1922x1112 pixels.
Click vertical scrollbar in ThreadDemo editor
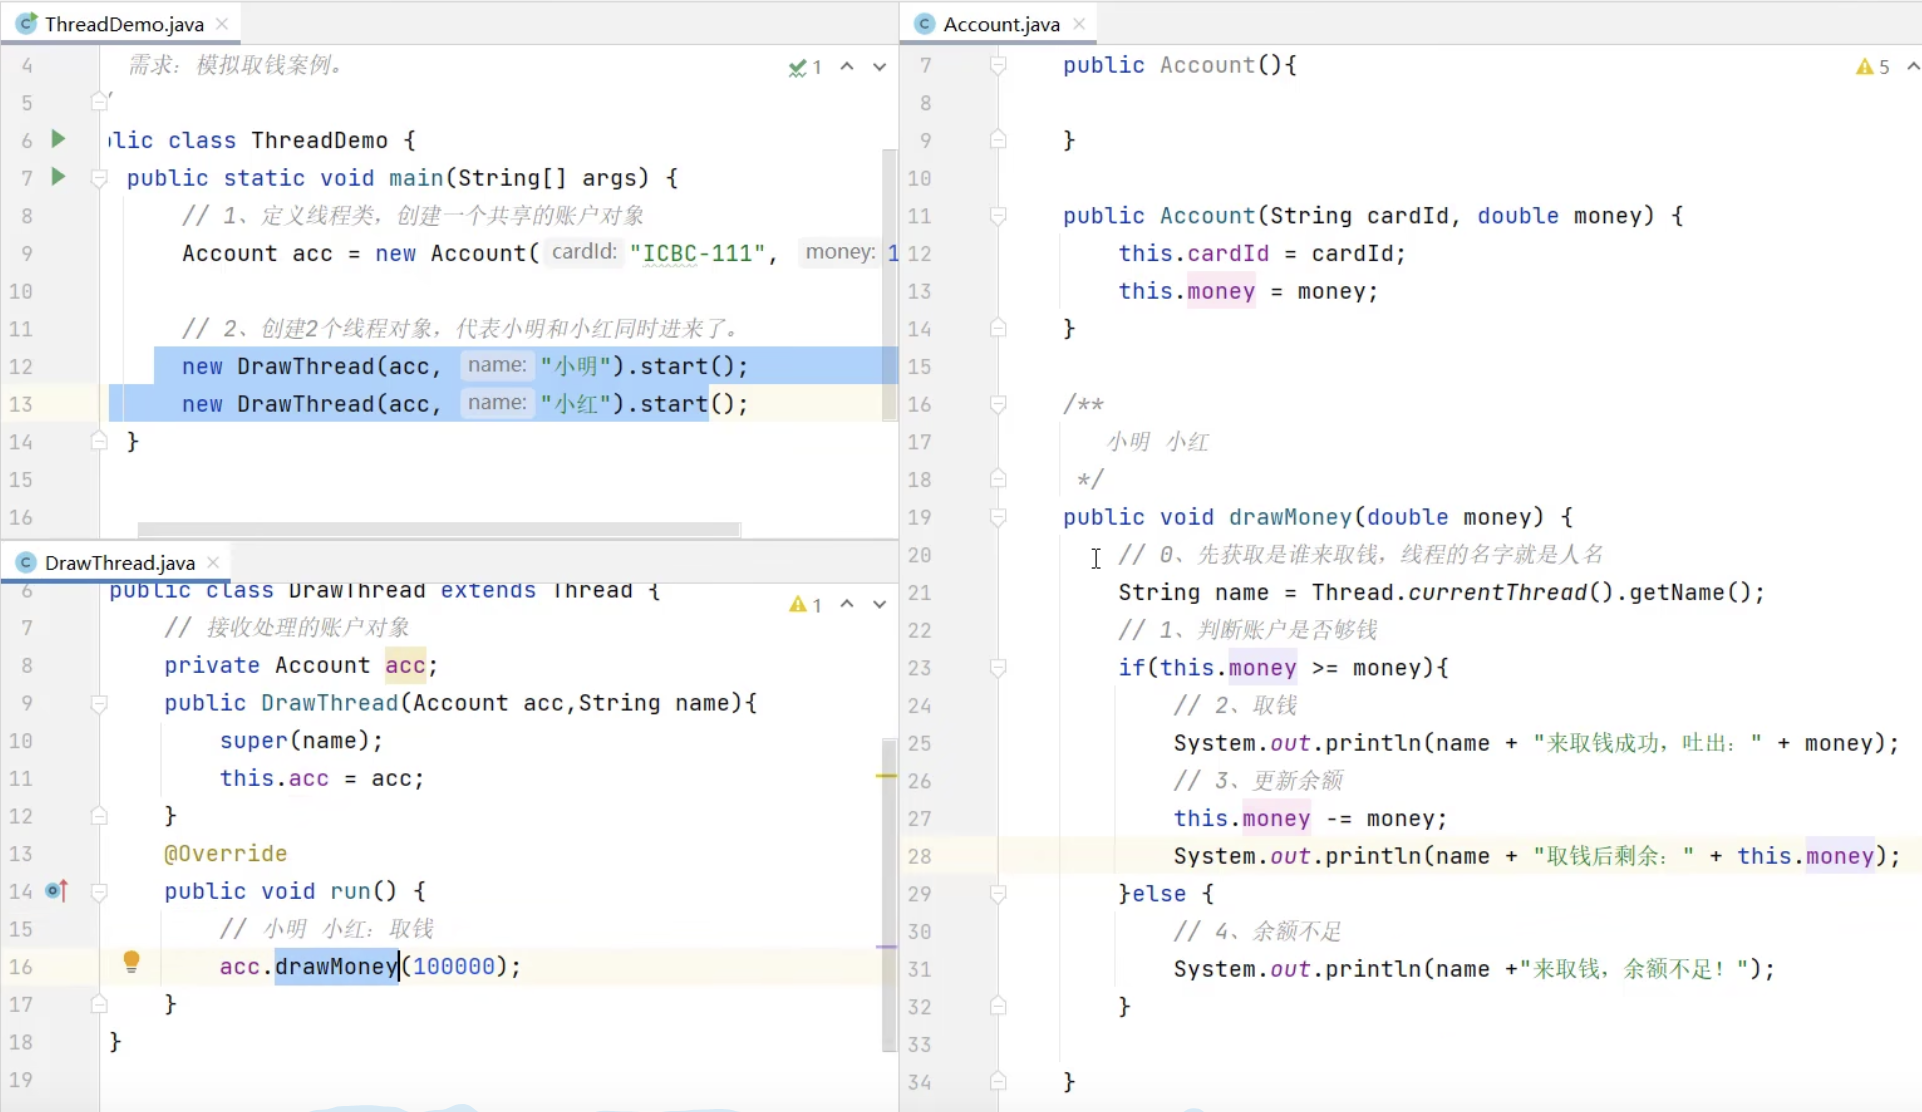(x=889, y=285)
